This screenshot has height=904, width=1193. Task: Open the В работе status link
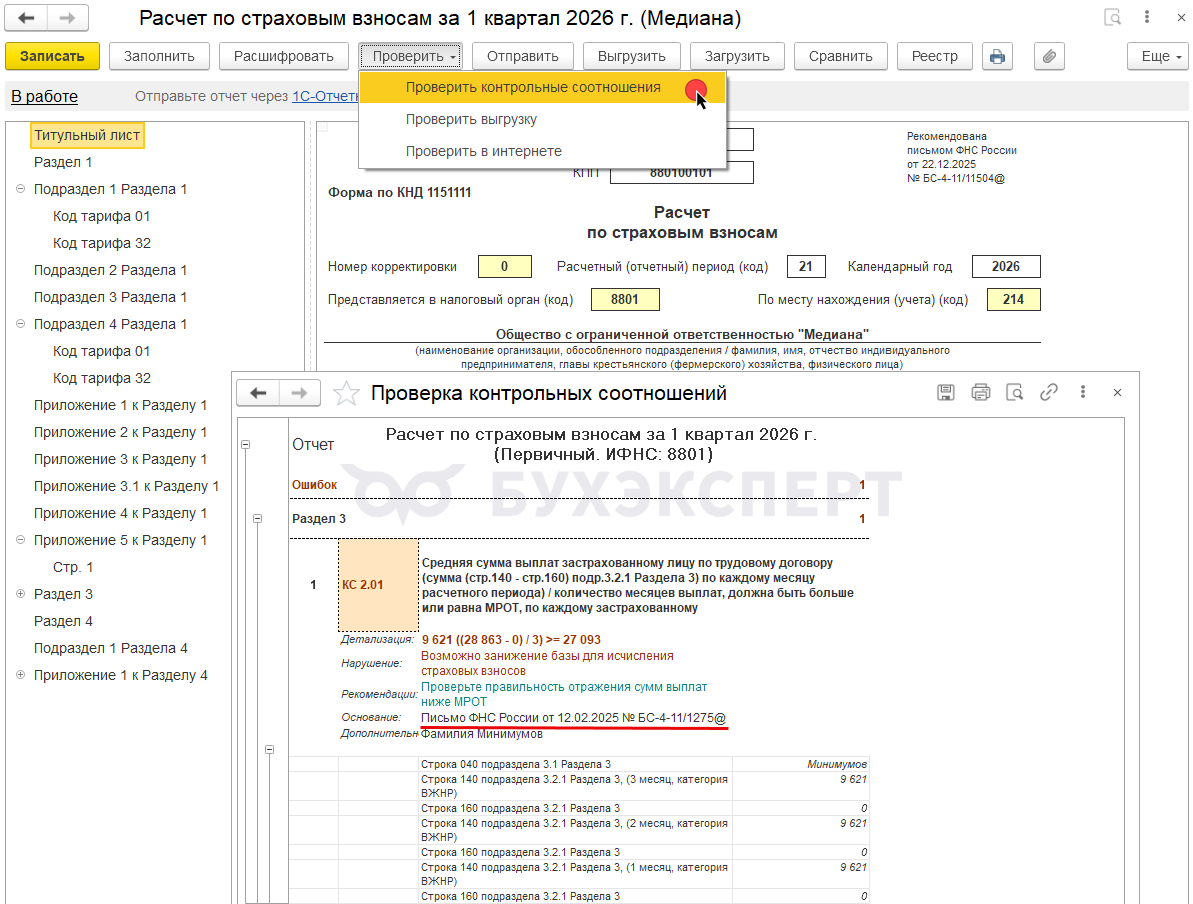pyautogui.click(x=44, y=97)
